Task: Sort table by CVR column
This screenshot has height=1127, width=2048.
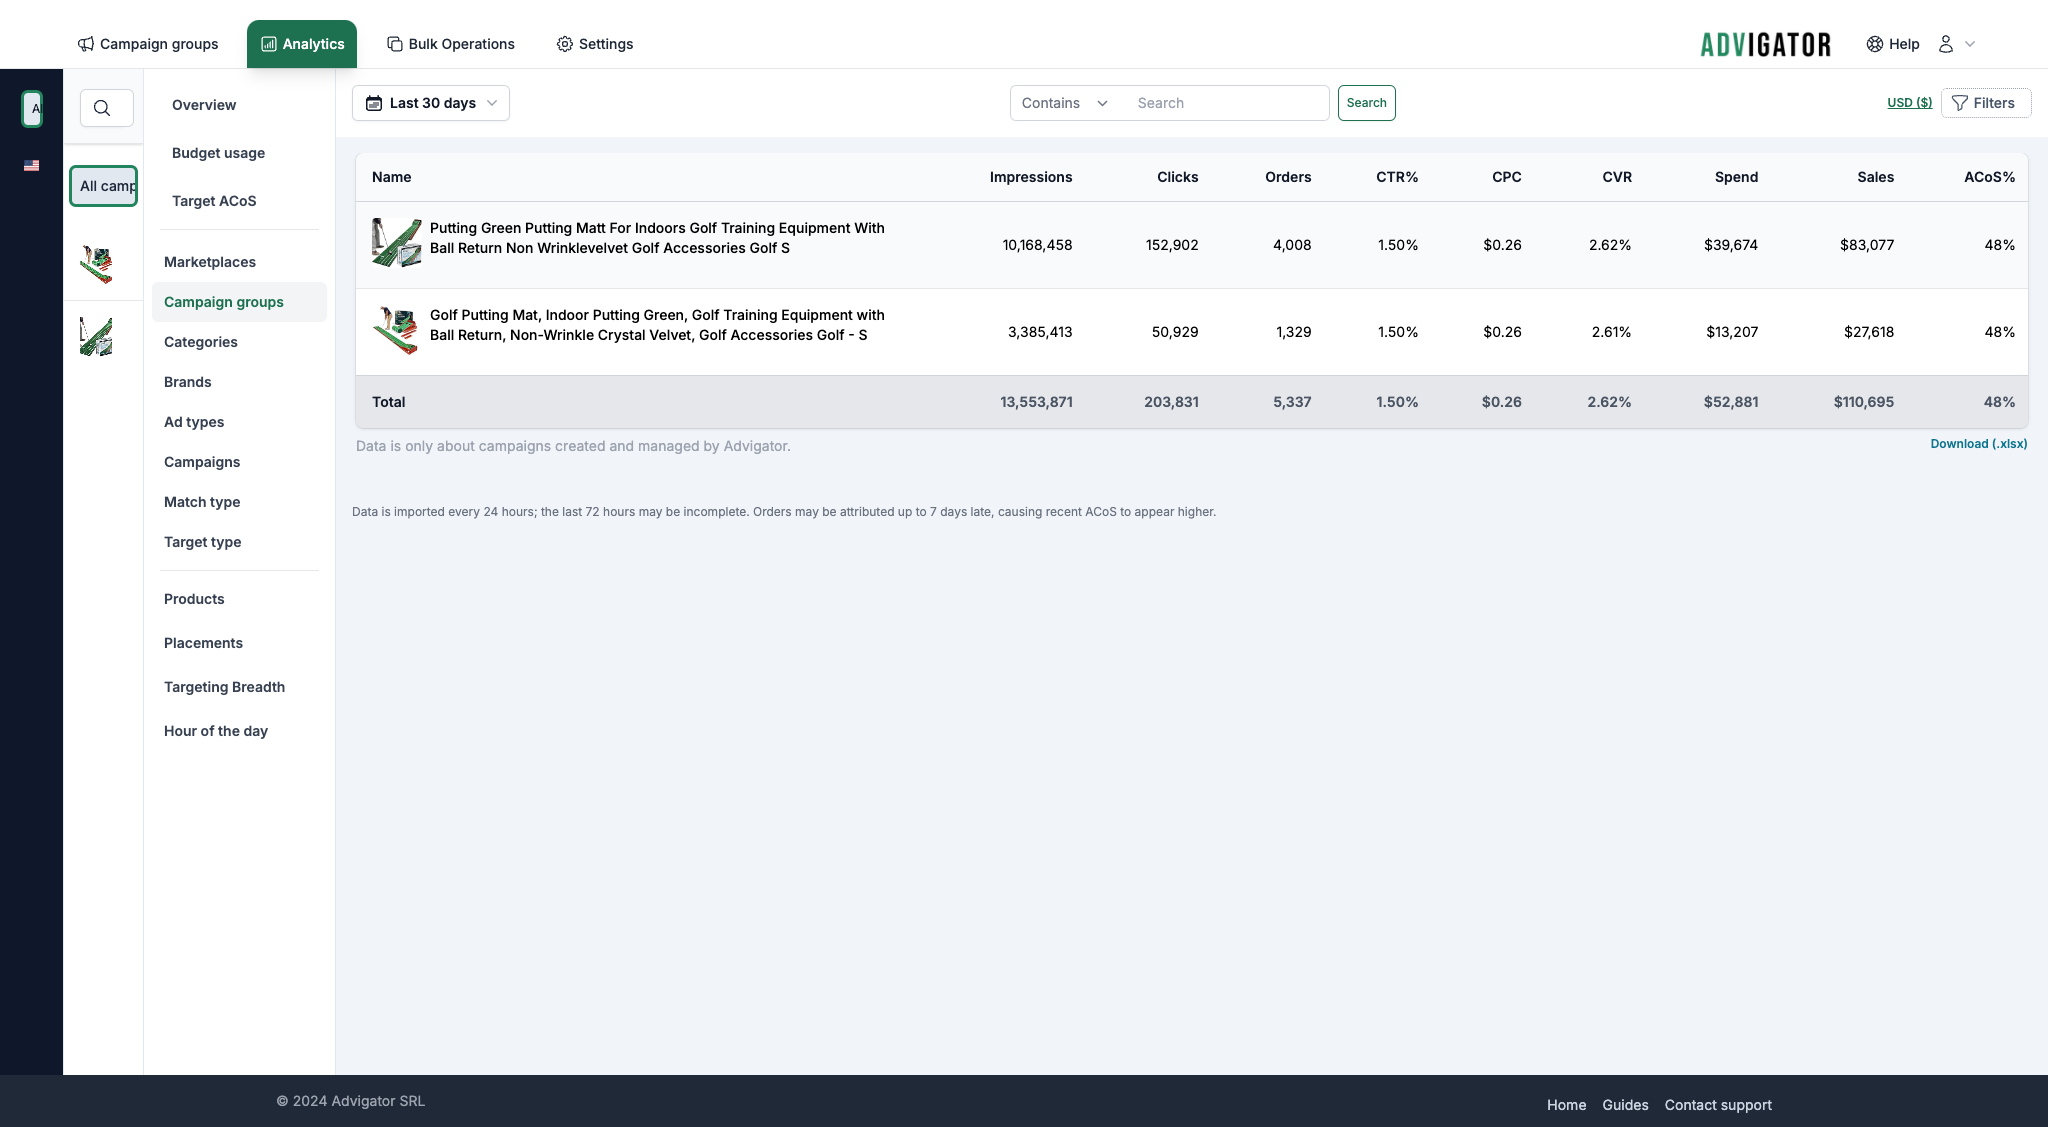Action: point(1617,177)
